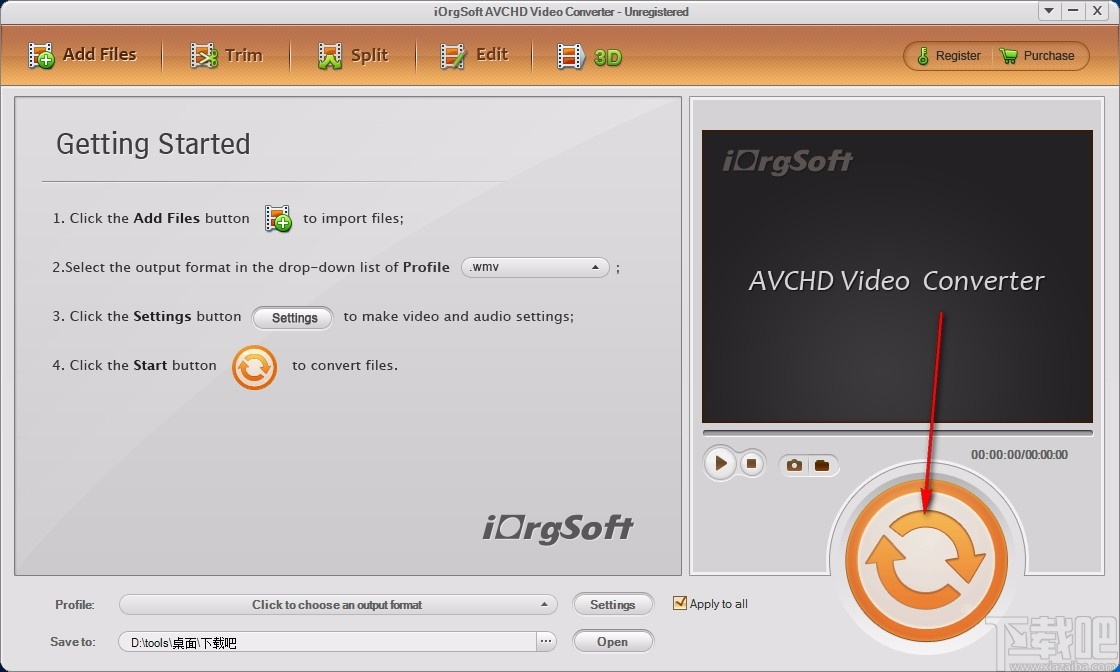Stop the video playback
The image size is (1120, 672).
[751, 463]
